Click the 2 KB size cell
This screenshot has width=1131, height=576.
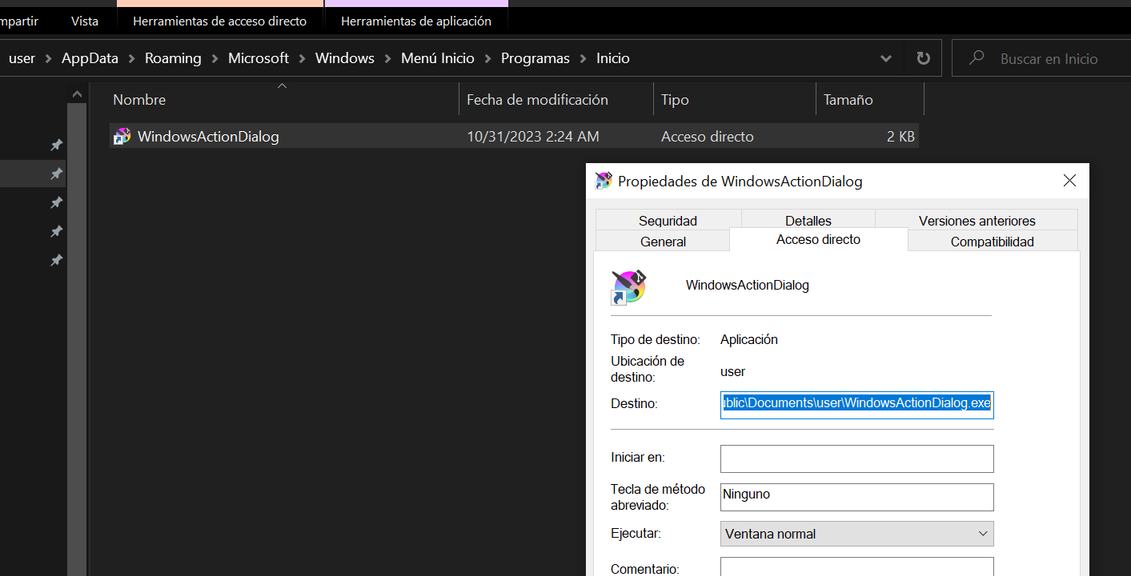click(x=901, y=136)
